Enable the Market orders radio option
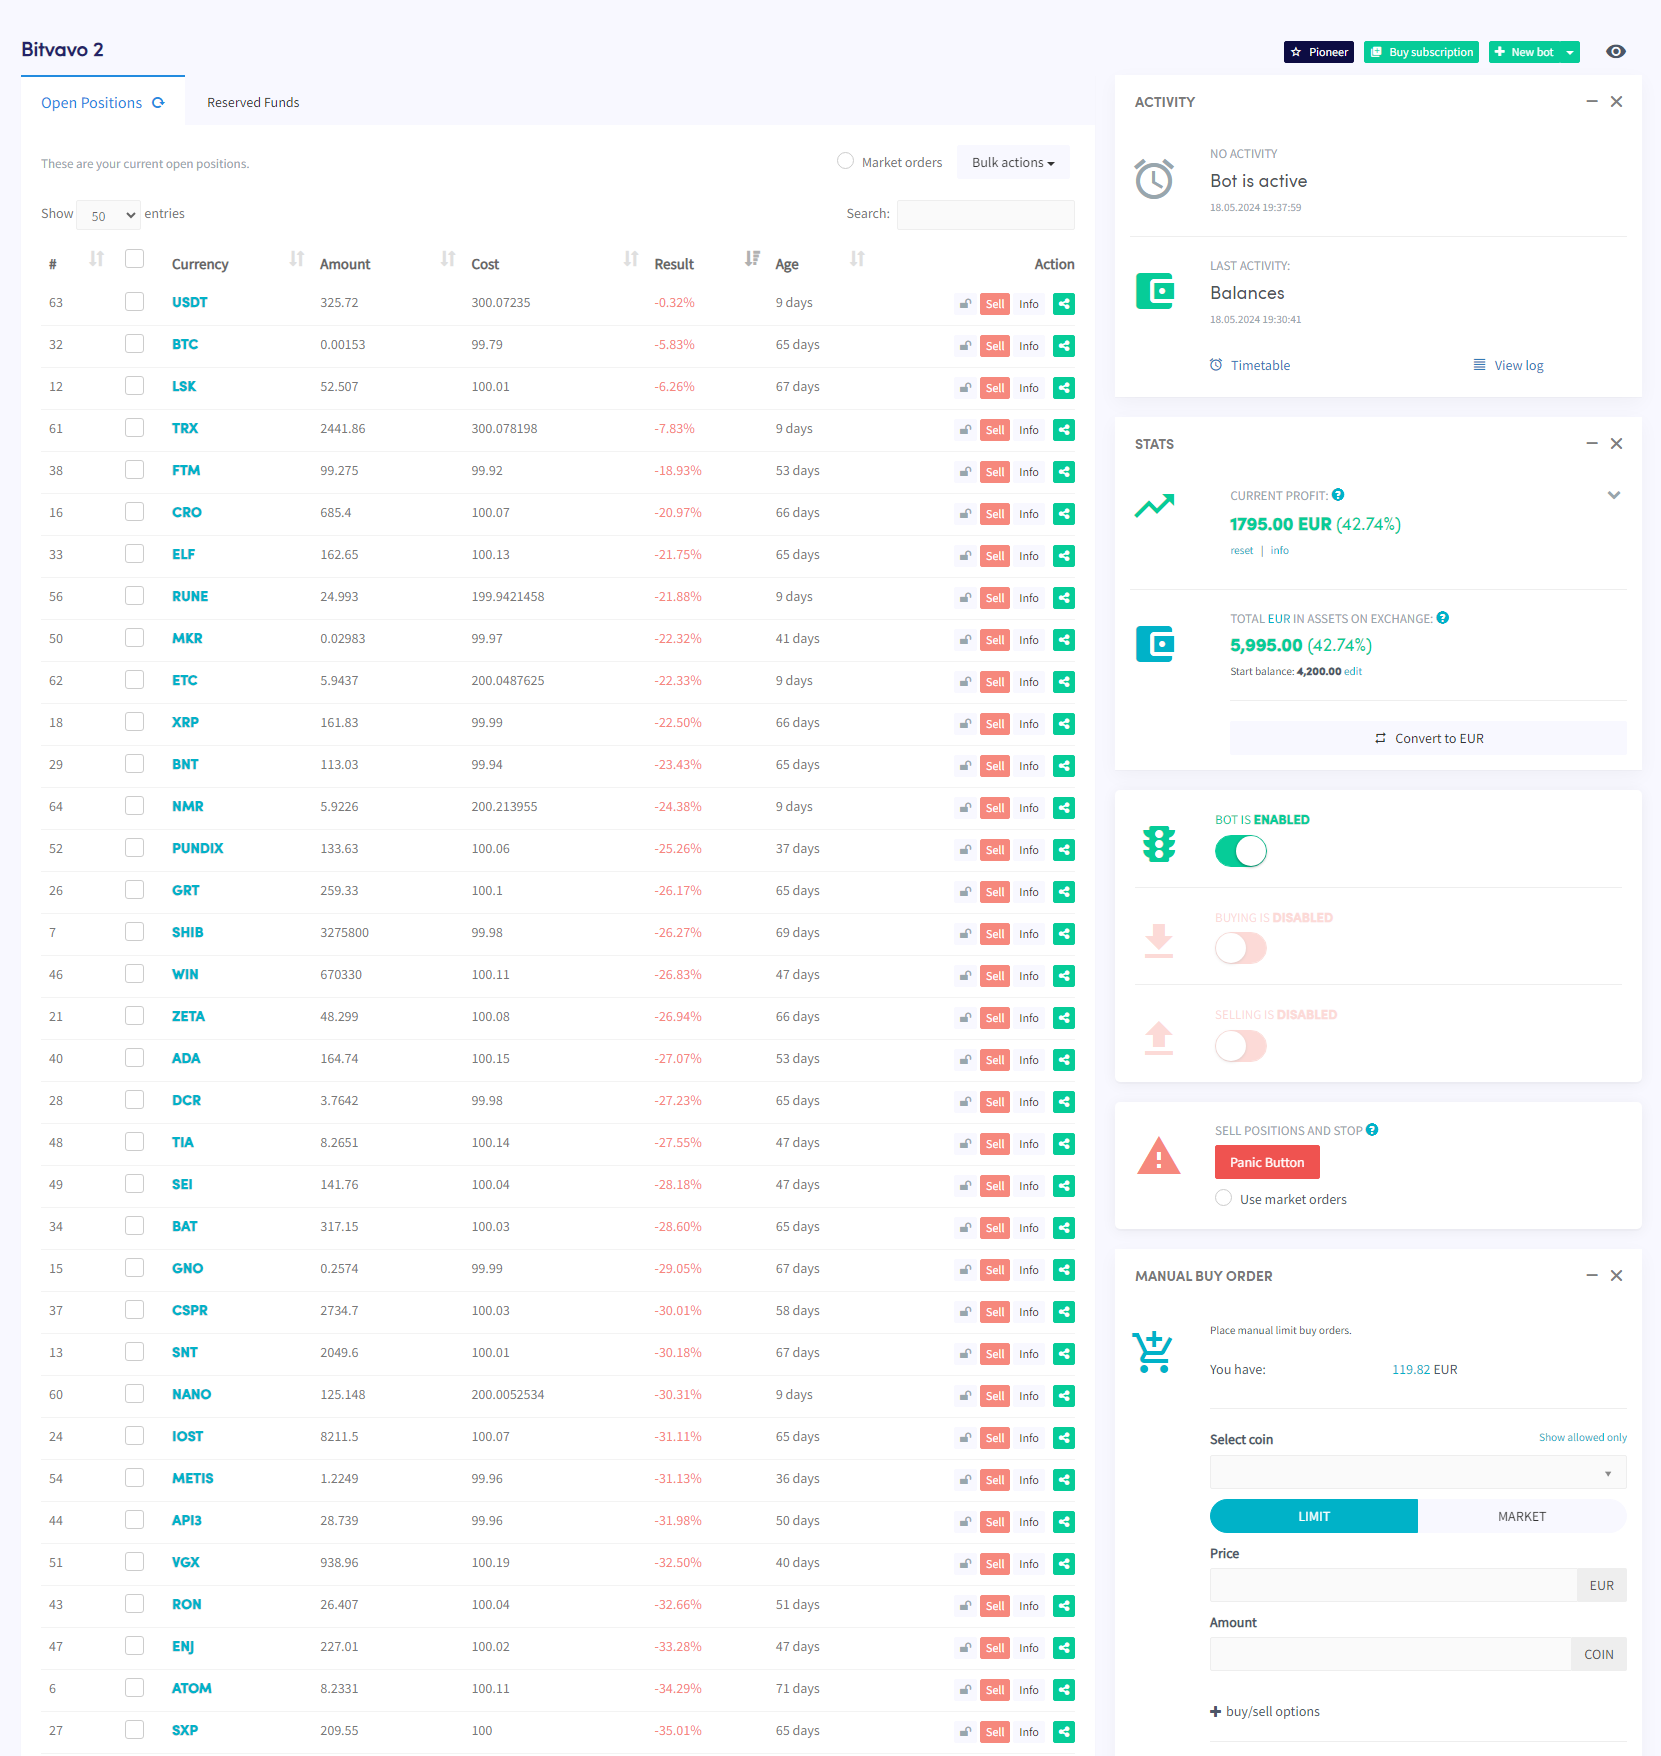1661x1756 pixels. pyautogui.click(x=846, y=161)
